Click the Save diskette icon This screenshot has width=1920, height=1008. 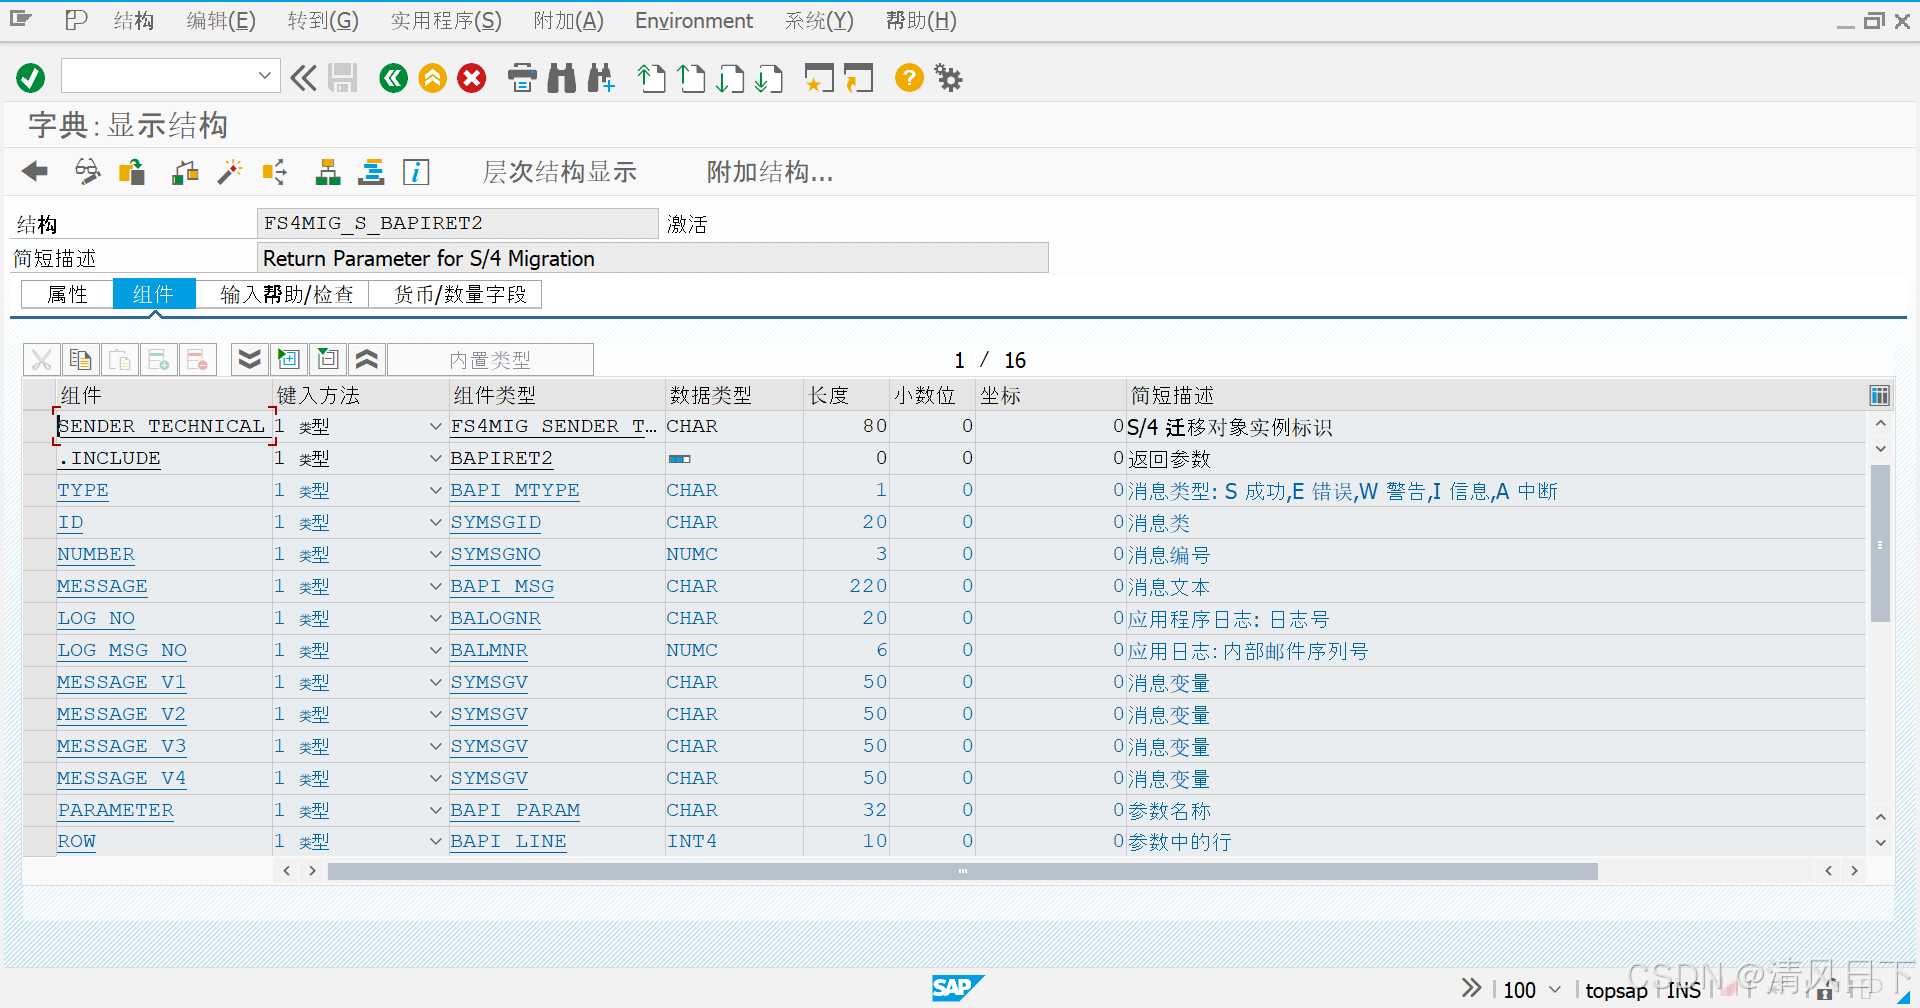343,78
